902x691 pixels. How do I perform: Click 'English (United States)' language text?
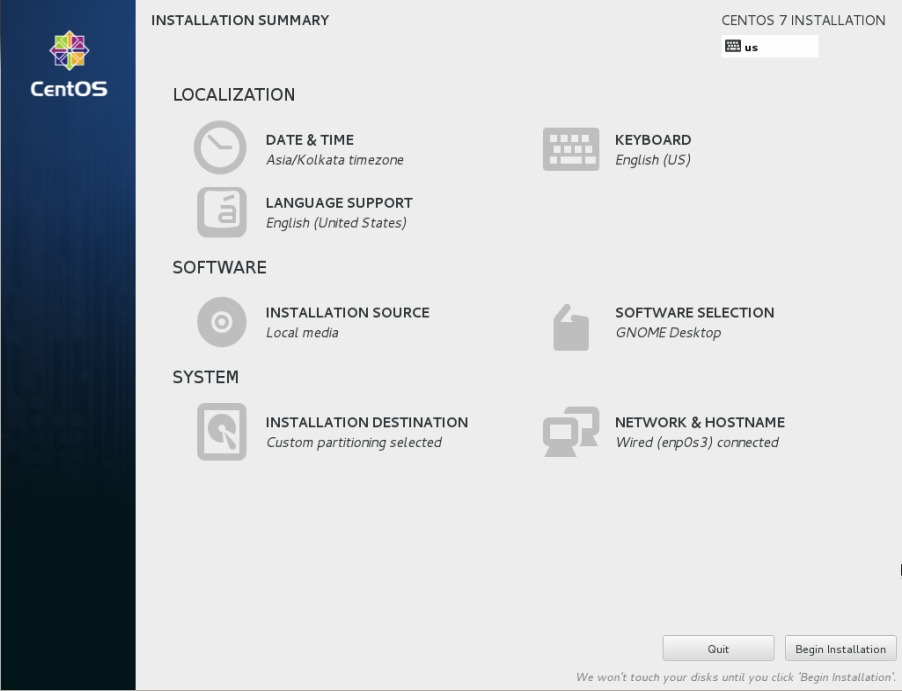click(336, 223)
